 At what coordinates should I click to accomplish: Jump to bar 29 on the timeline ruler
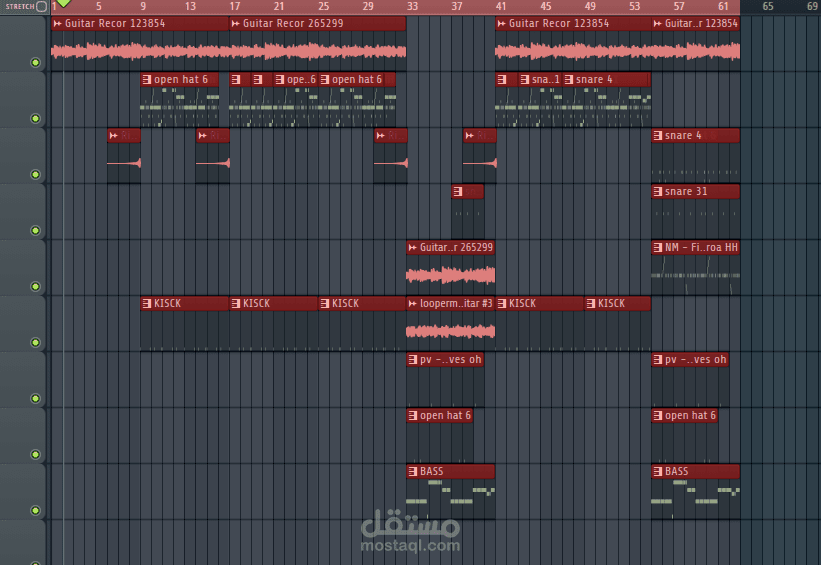[x=368, y=7]
